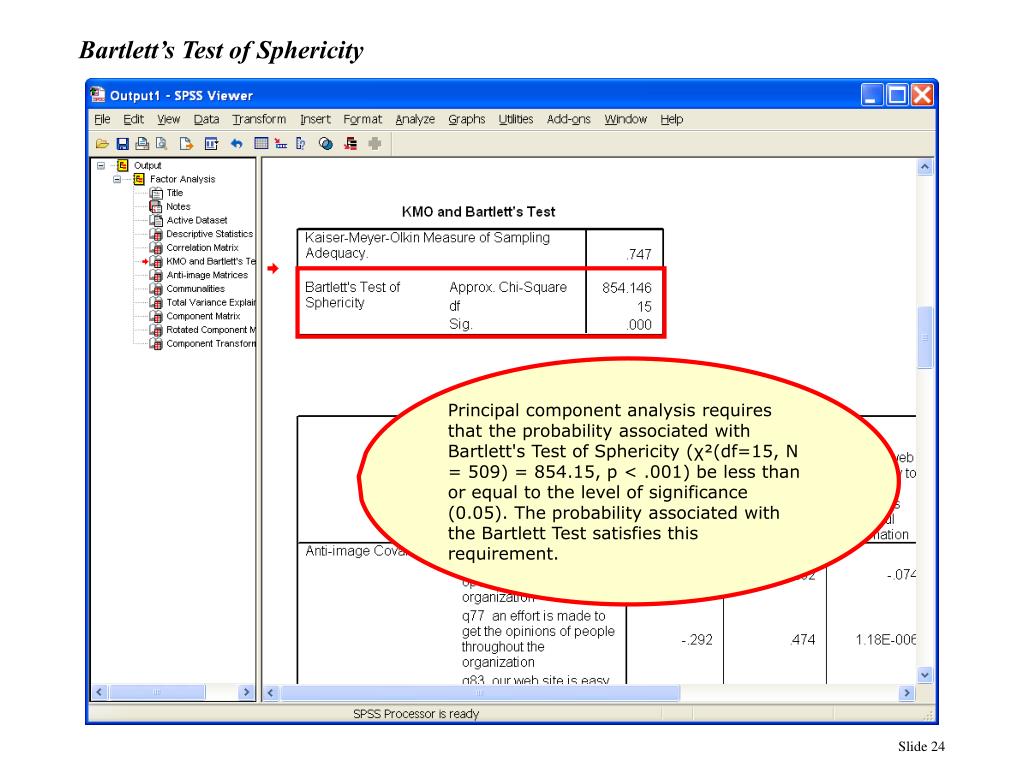Screen dimensions: 1024x768
Task: Open the File menu
Action: coord(102,119)
